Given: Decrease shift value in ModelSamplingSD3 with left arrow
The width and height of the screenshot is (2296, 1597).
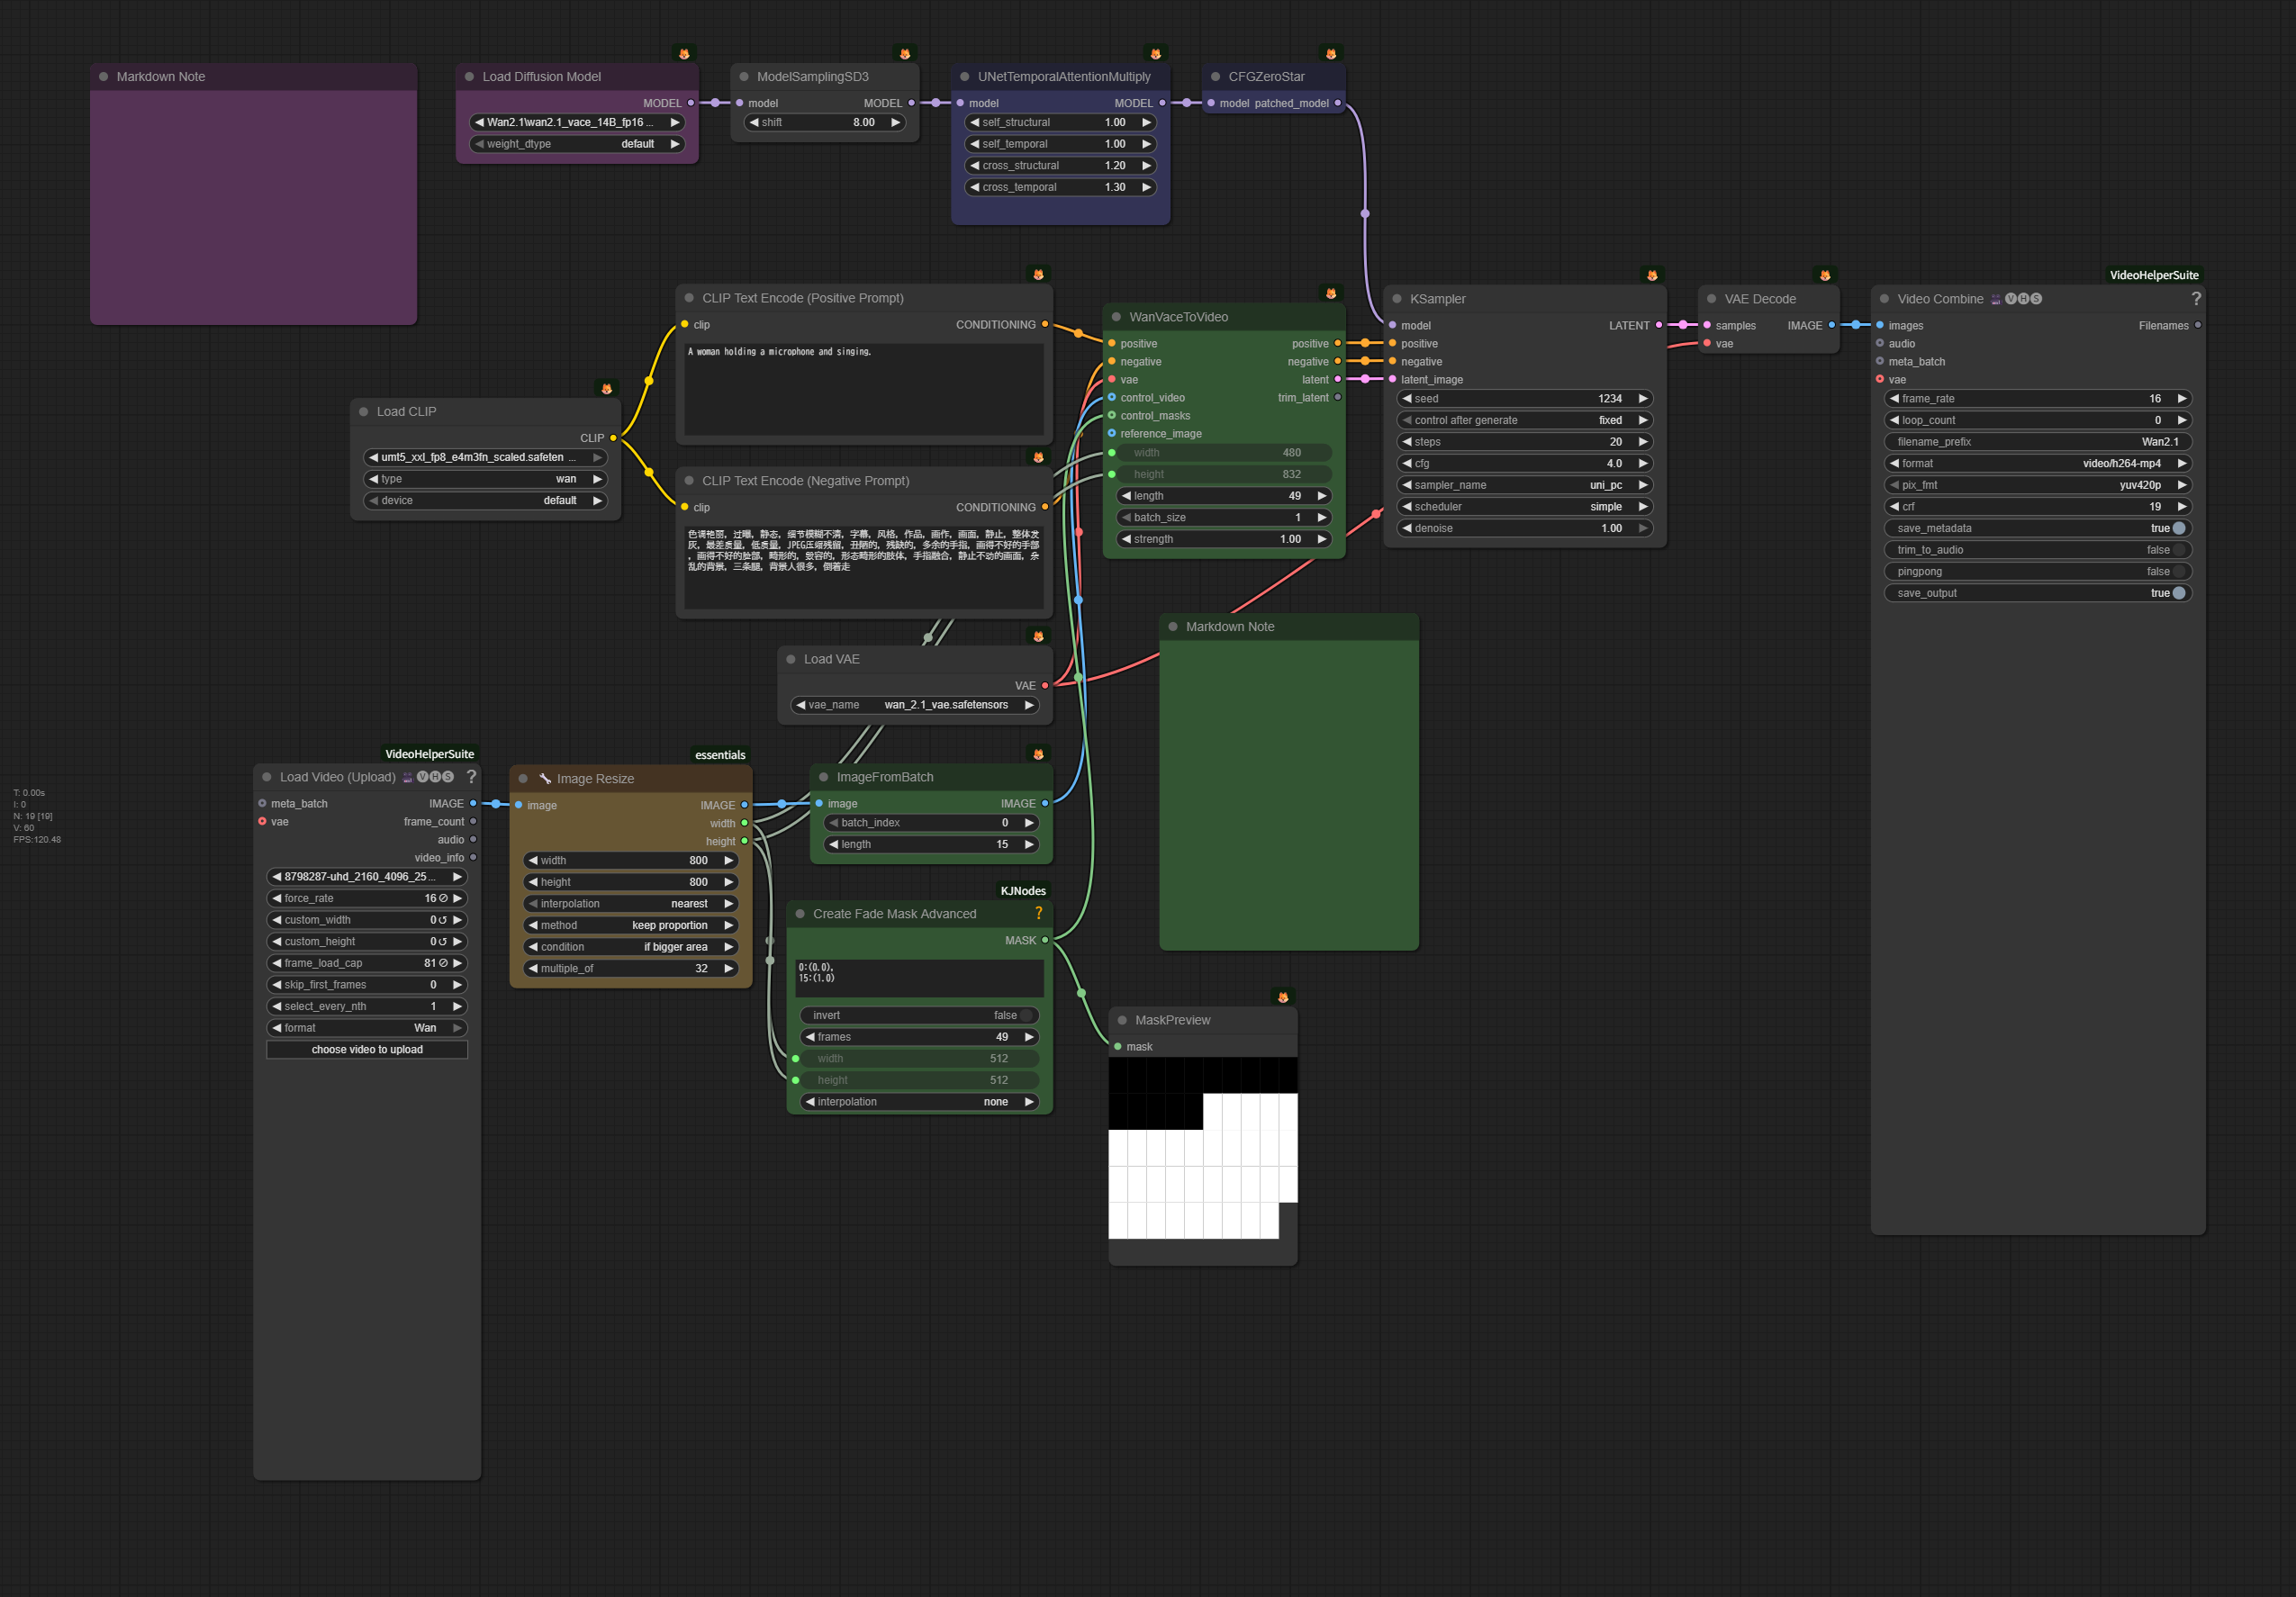Looking at the screenshot, I should pyautogui.click(x=754, y=122).
